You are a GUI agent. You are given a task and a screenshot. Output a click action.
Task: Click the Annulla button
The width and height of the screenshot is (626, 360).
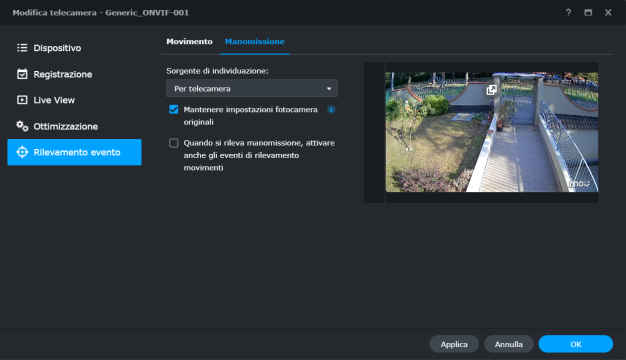coord(509,344)
